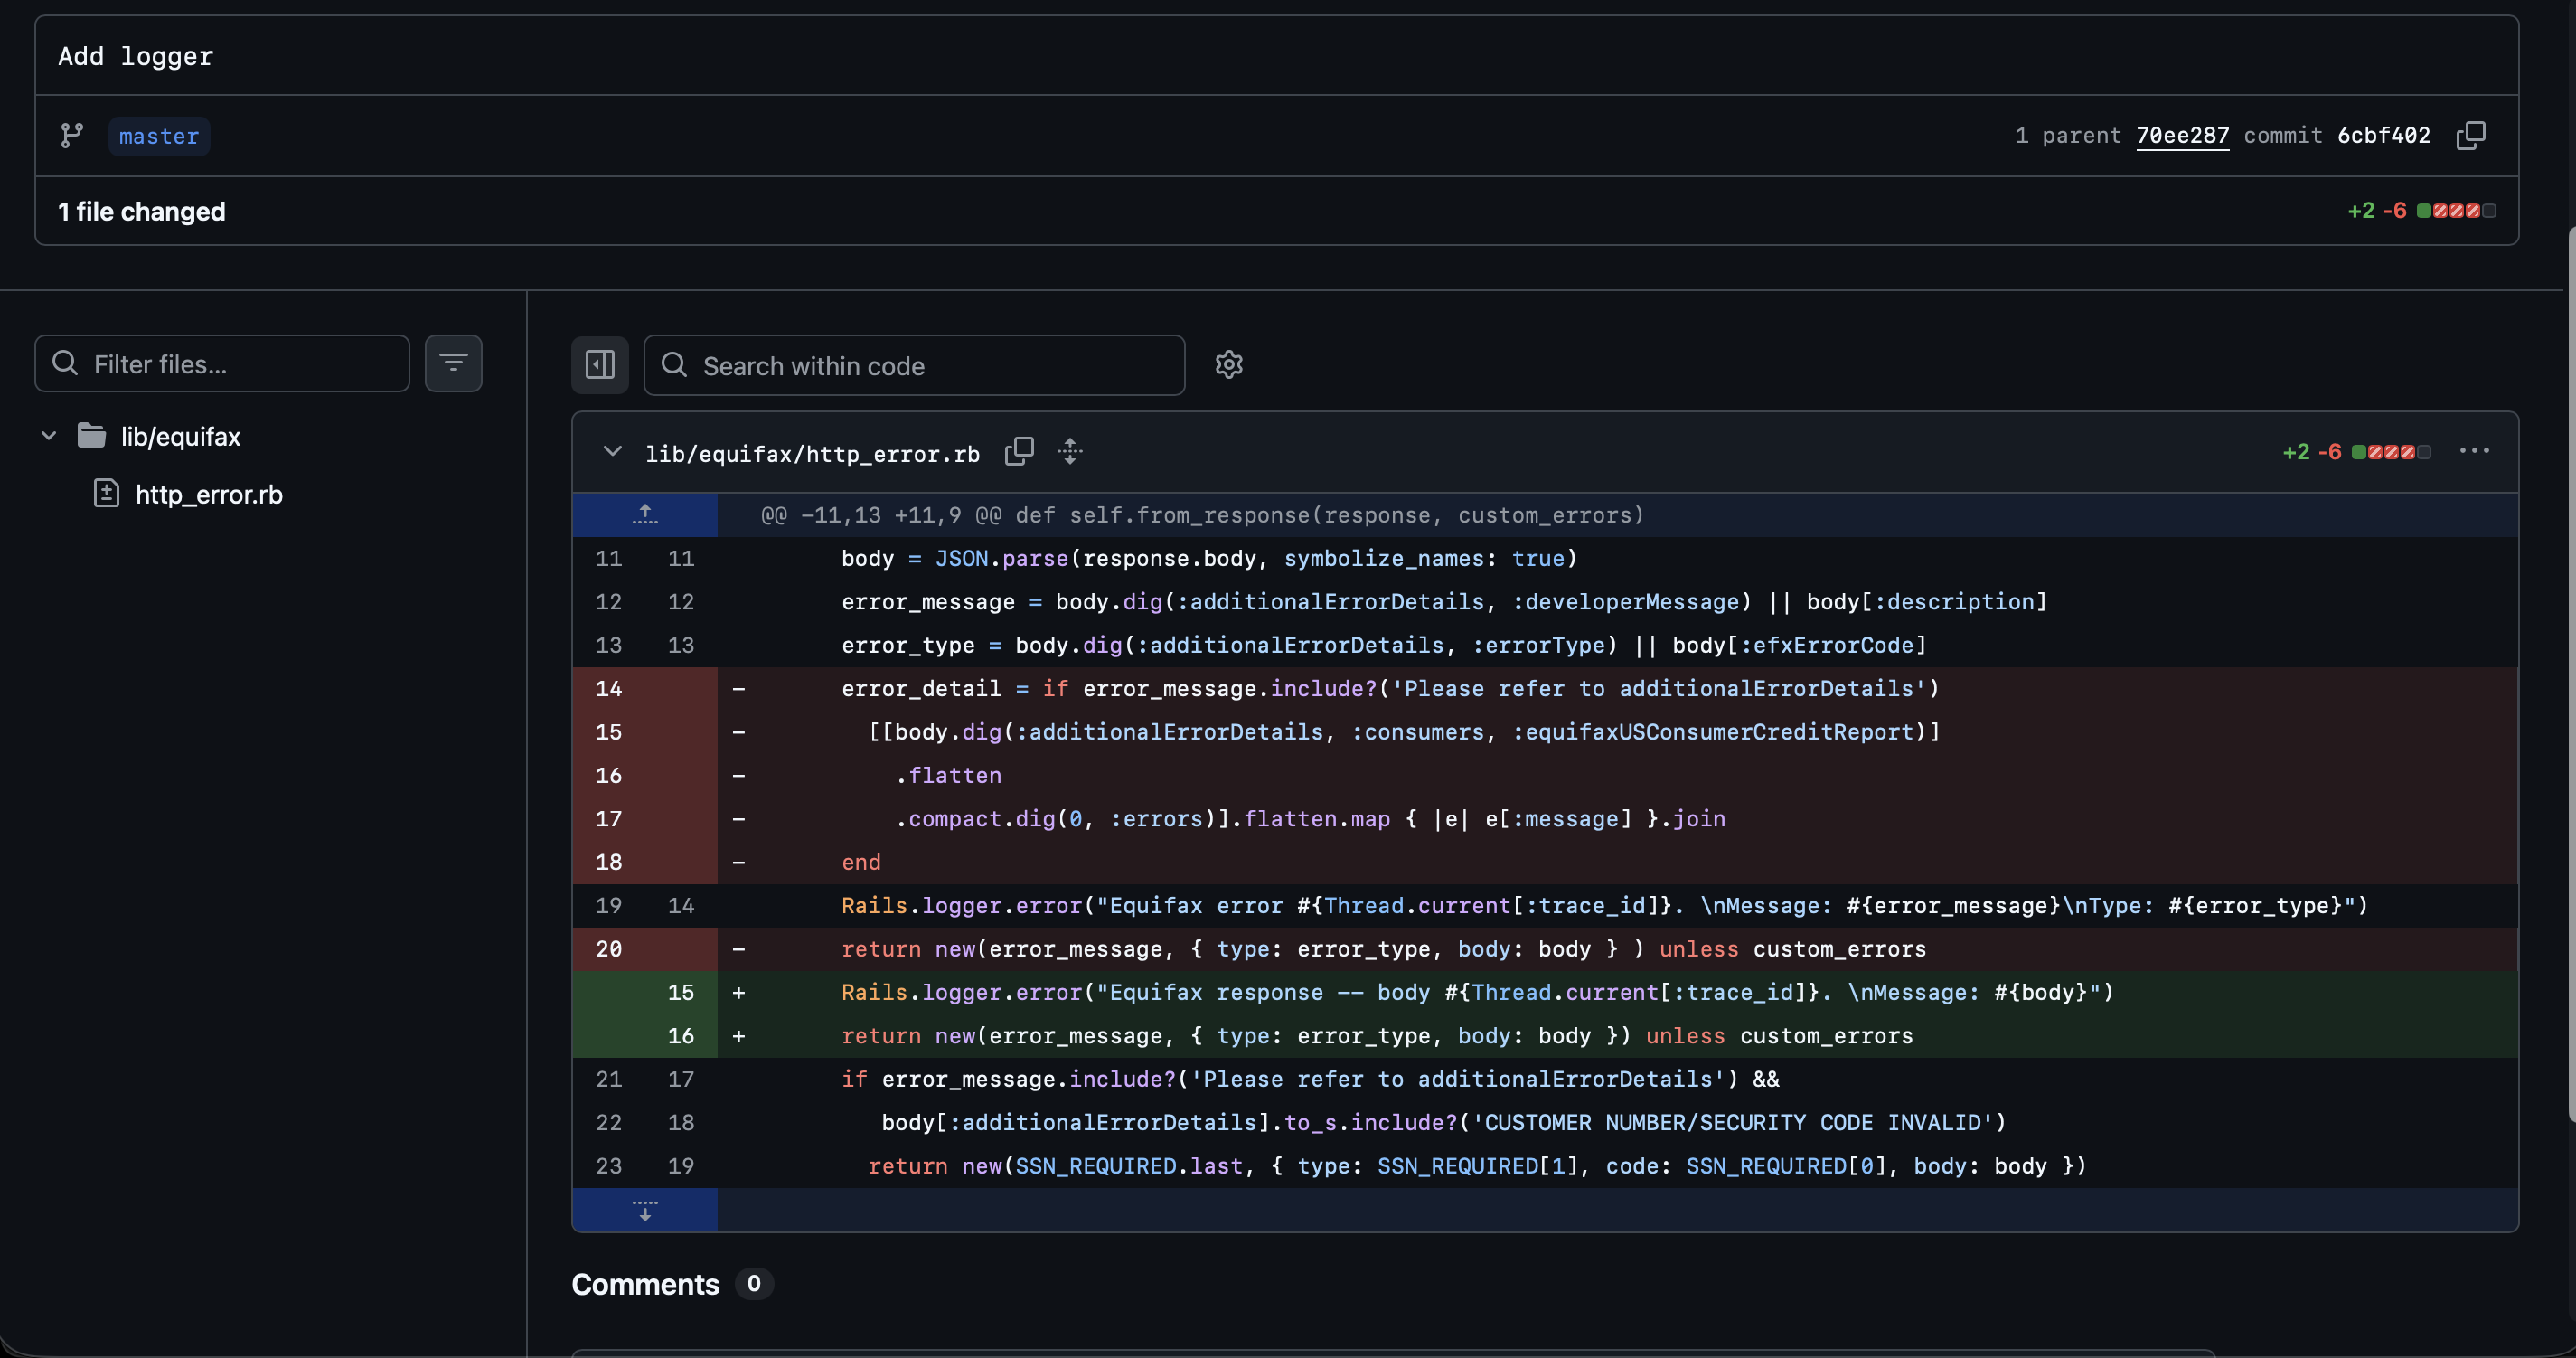Collapse the lib/equifax folder chevron

click(x=48, y=436)
